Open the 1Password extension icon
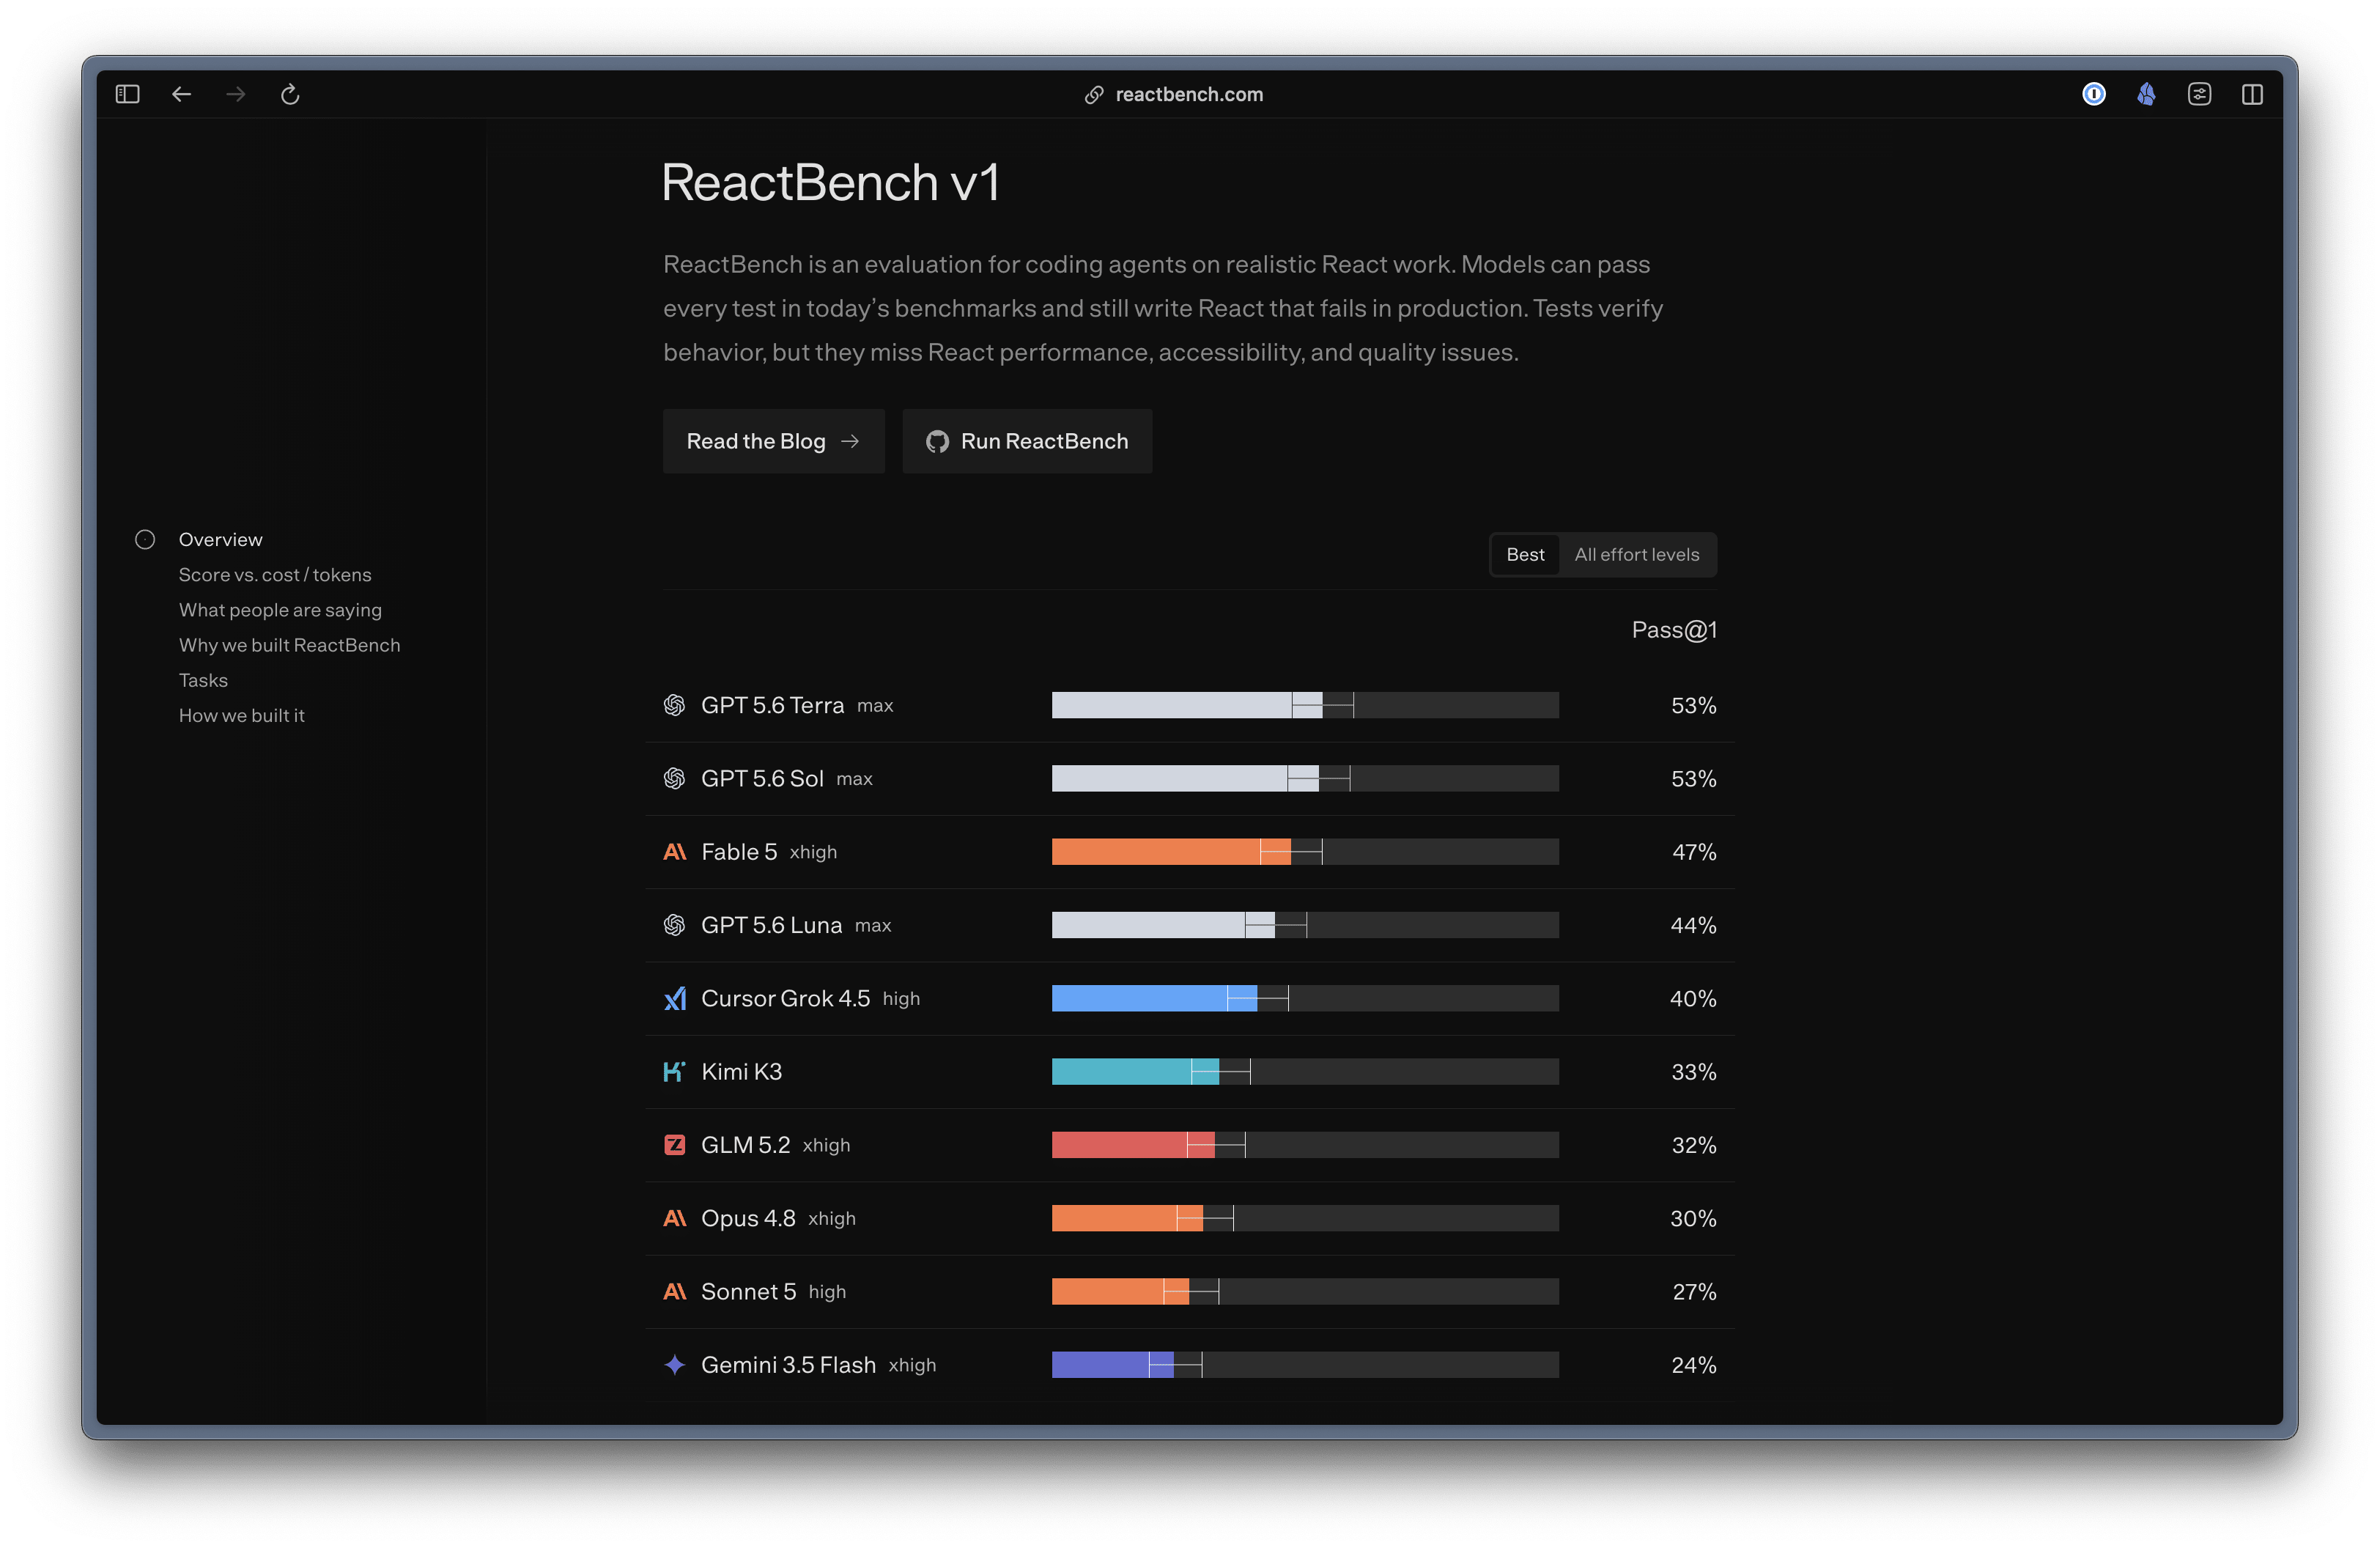The height and width of the screenshot is (1548, 2380). (x=2093, y=94)
